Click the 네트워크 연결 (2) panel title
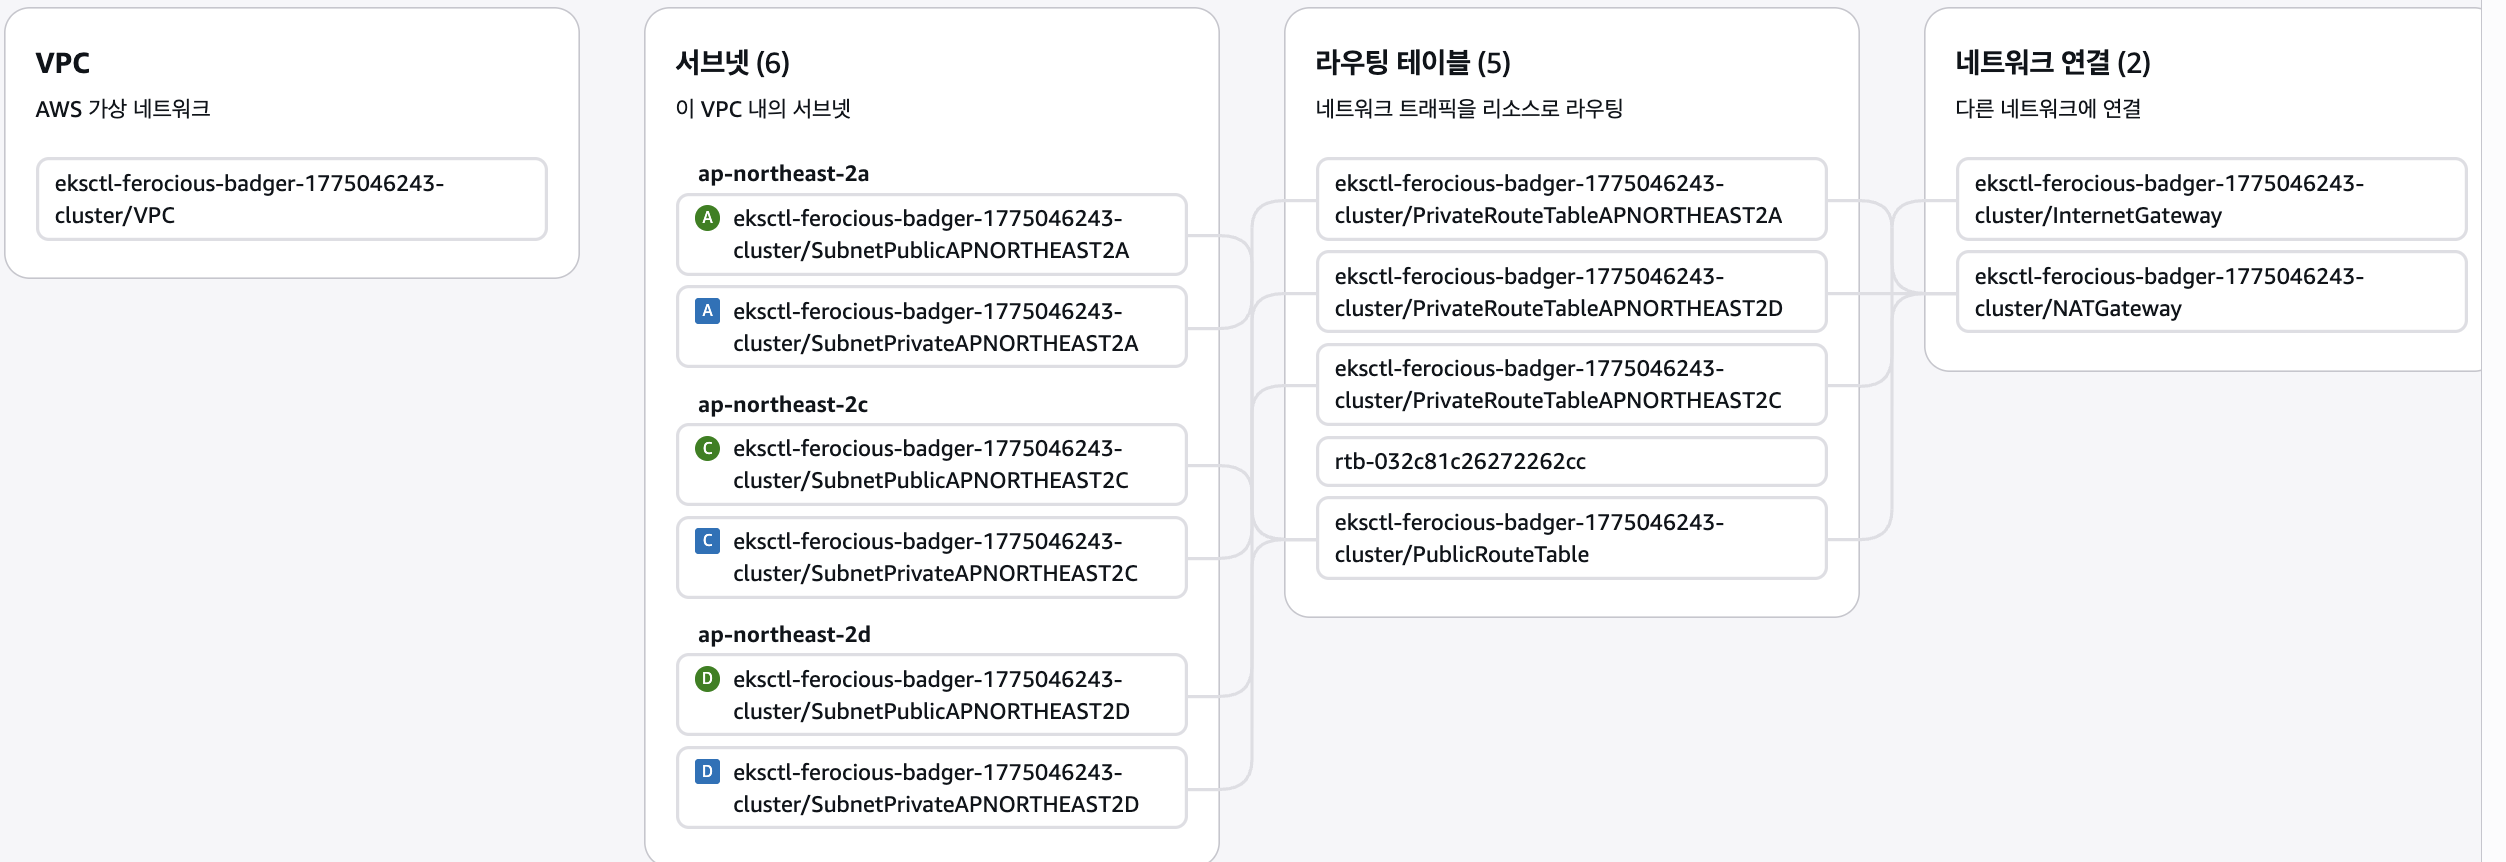The width and height of the screenshot is (2506, 862). click(2052, 62)
